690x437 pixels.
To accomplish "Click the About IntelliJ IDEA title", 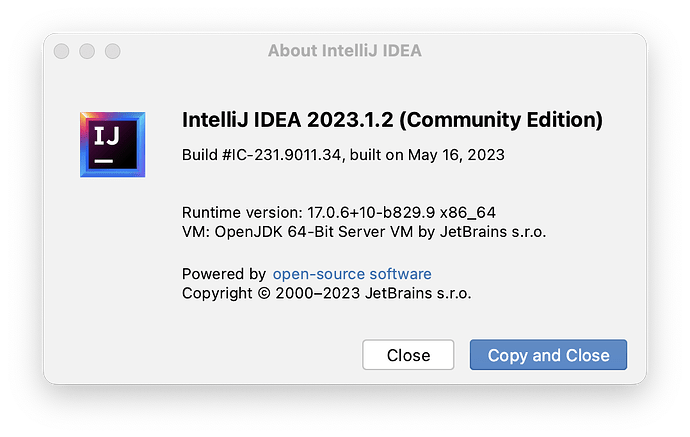I will [x=345, y=51].
